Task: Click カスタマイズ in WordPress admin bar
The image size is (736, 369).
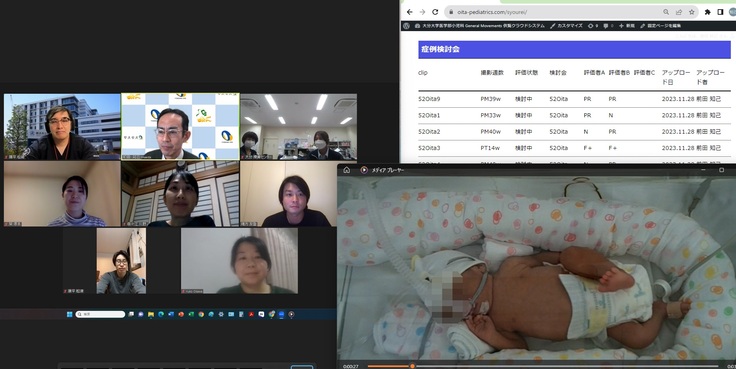Action: pyautogui.click(x=566, y=26)
